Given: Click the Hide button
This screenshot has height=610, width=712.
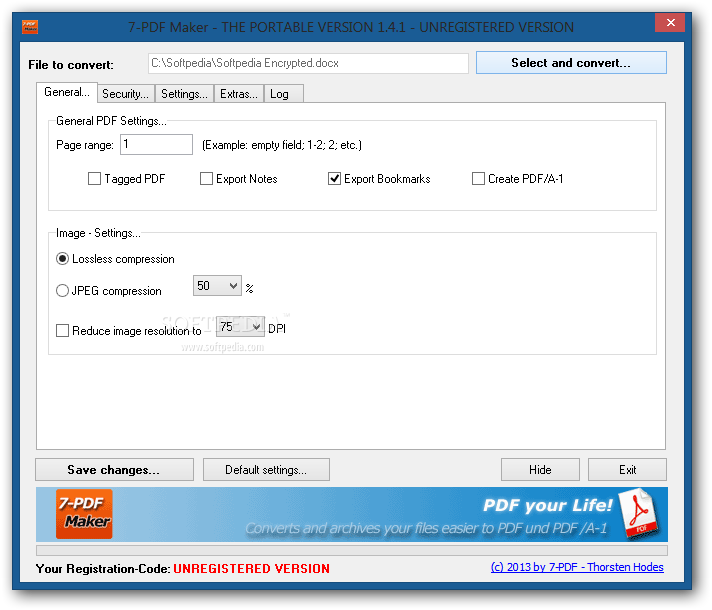Looking at the screenshot, I should click(x=540, y=470).
